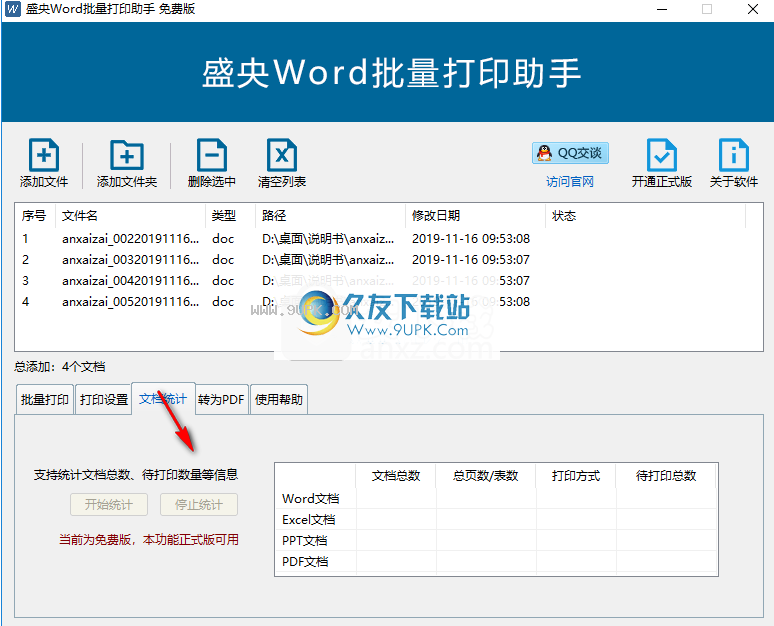Click the 开始统计 button
This screenshot has height=626, width=774.
tap(109, 505)
